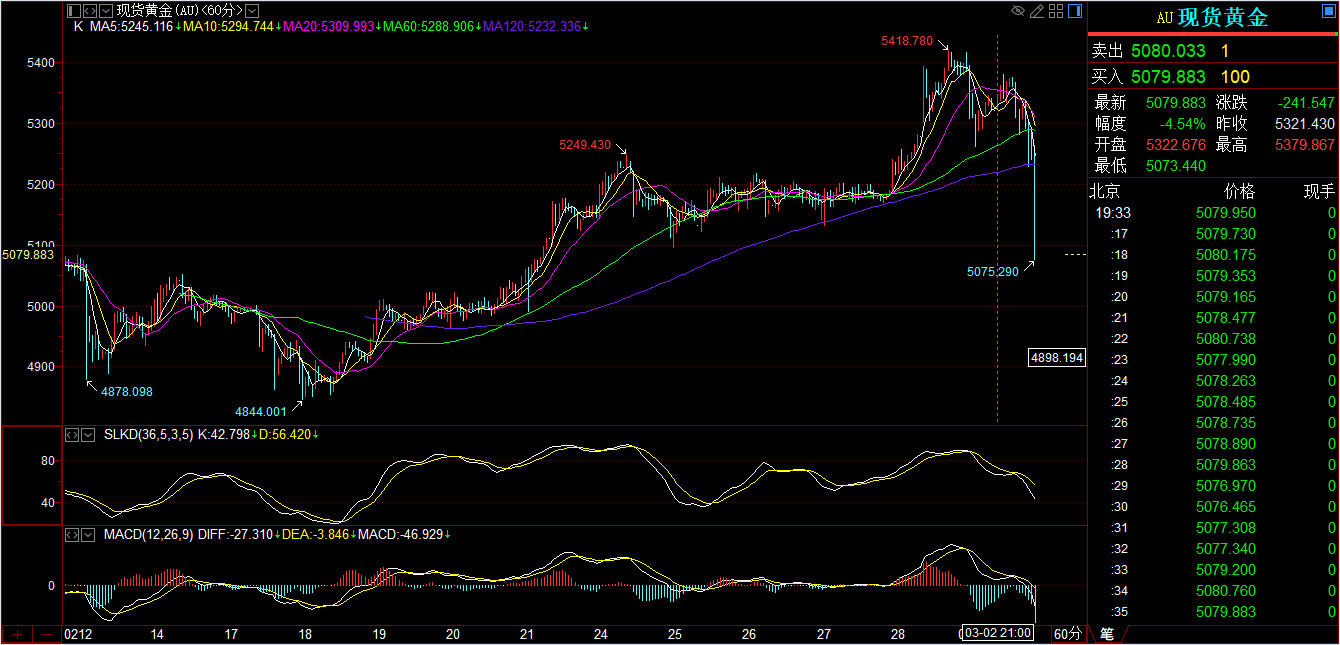Click the 60分 period label at bottom right
1340x645 pixels.
point(1068,634)
